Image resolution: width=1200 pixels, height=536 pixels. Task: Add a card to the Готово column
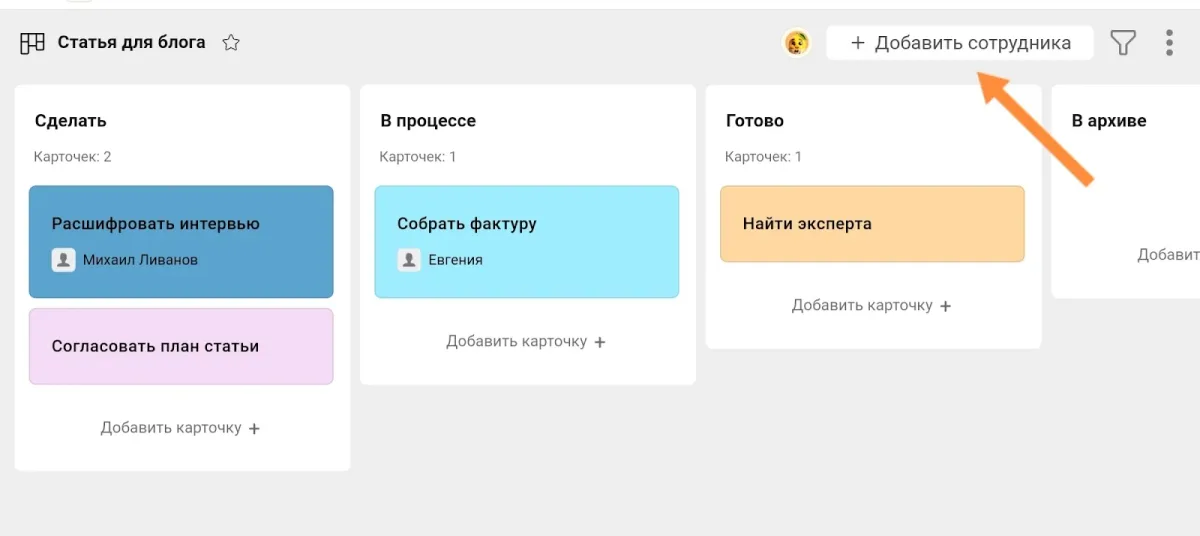872,306
